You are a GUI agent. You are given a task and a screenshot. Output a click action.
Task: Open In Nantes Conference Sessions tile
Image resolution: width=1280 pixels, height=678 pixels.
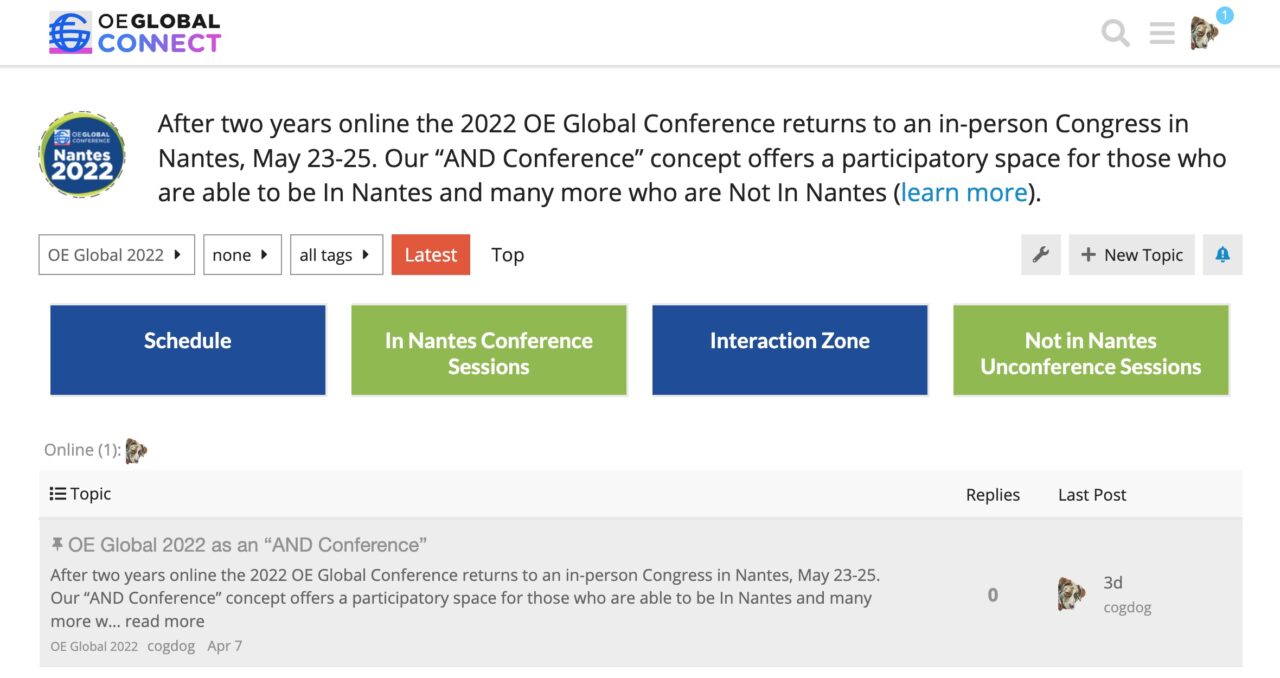[489, 350]
